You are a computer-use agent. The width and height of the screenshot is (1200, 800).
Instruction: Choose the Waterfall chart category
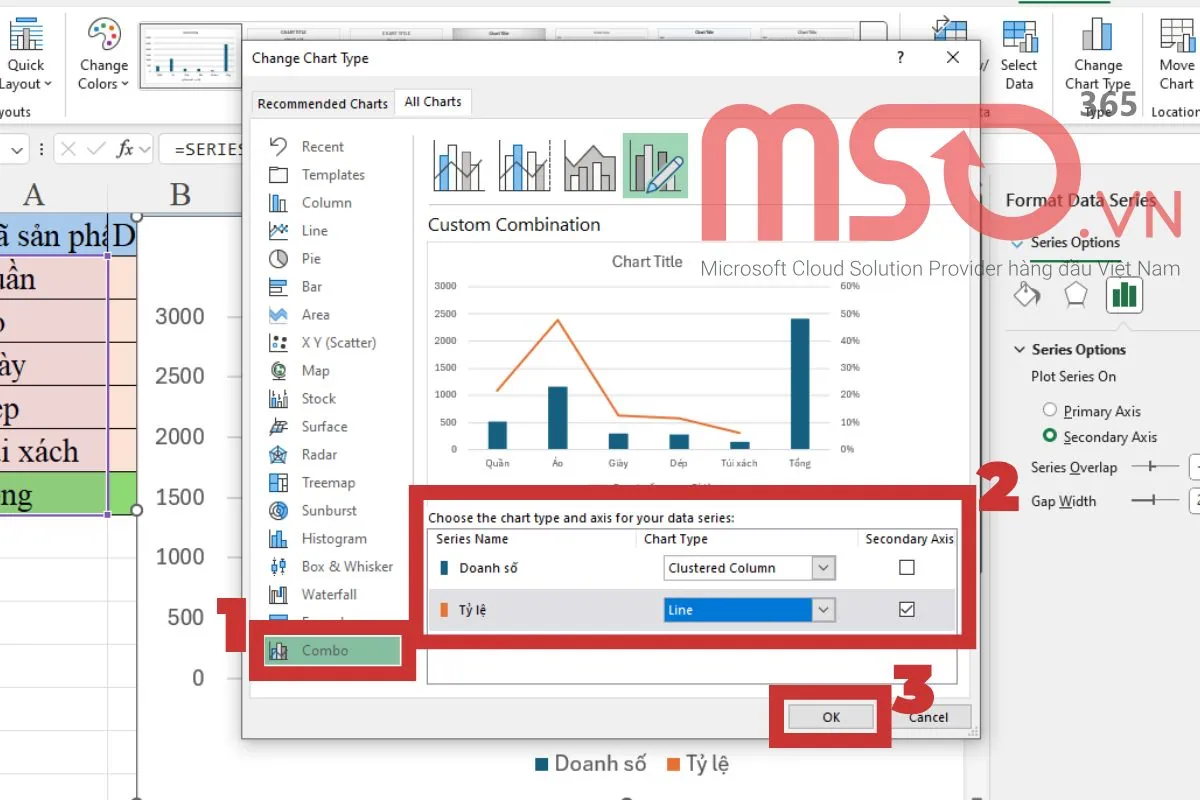click(x=329, y=594)
